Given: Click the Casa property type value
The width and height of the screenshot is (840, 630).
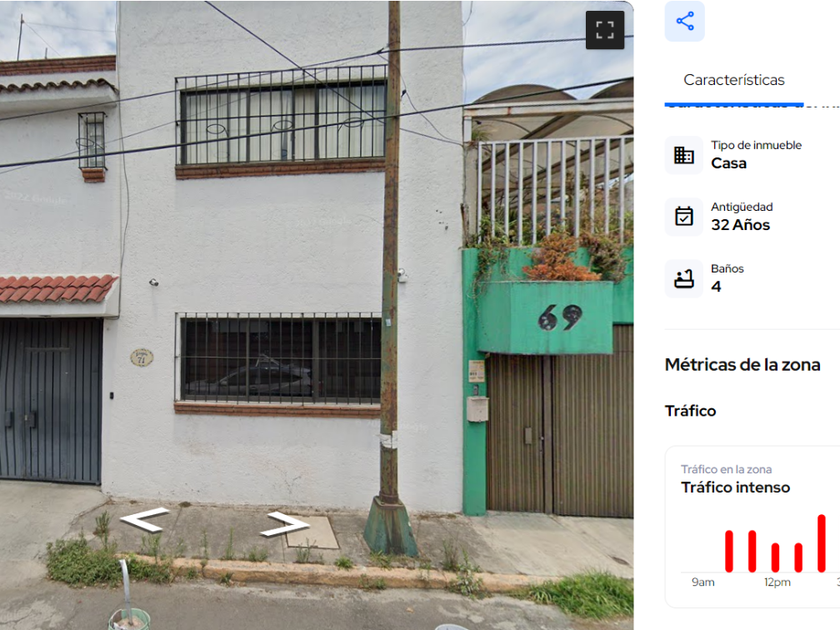Looking at the screenshot, I should coord(729,163).
